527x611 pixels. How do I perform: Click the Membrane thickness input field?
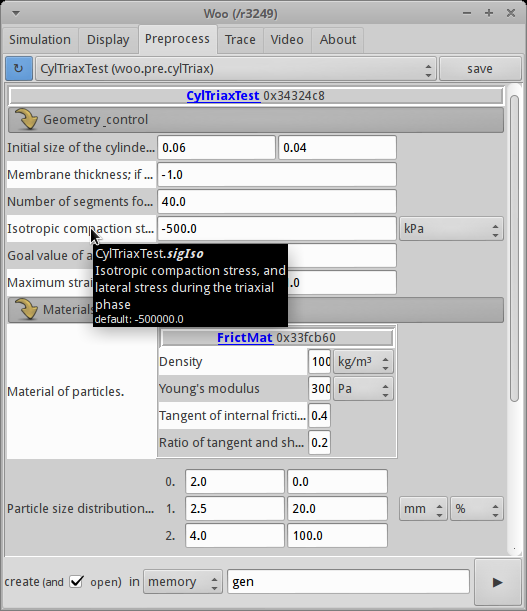pyautogui.click(x=277, y=175)
